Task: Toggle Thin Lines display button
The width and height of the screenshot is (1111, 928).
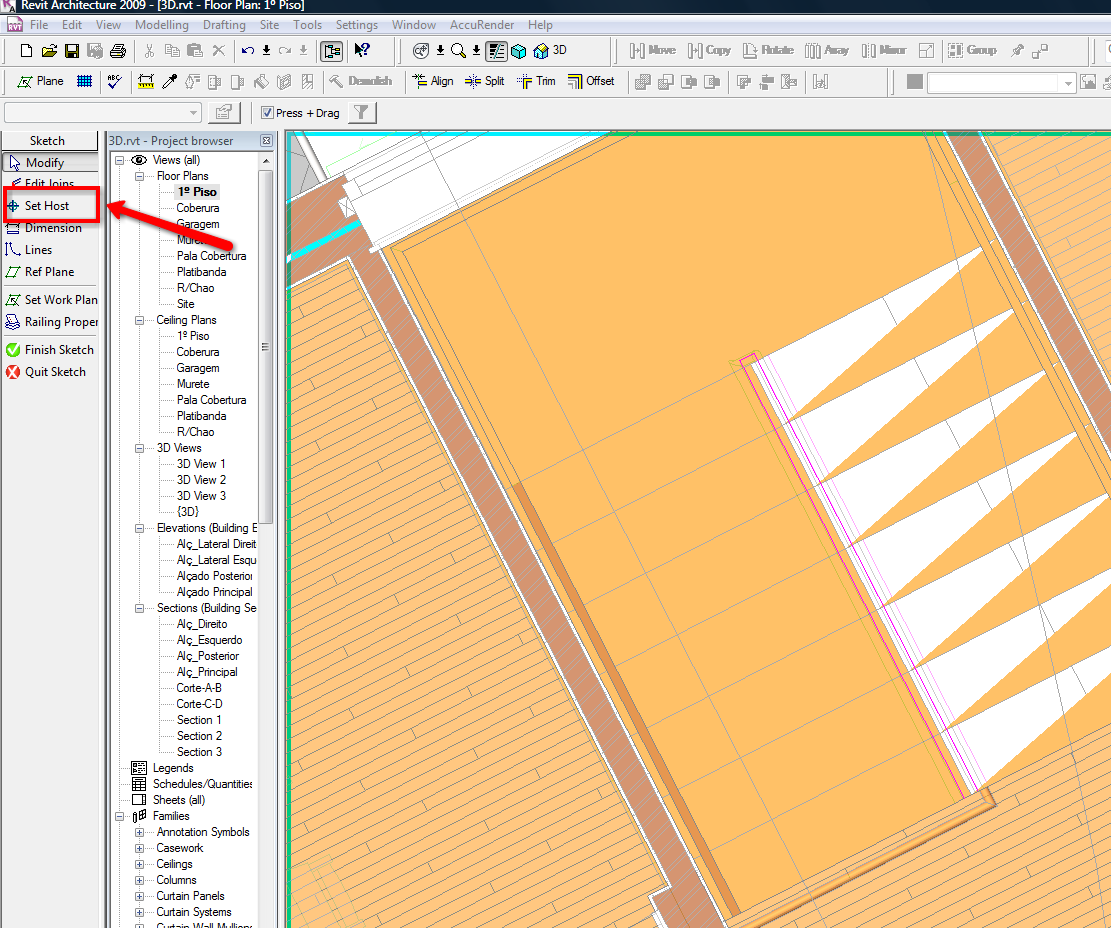Action: point(497,51)
